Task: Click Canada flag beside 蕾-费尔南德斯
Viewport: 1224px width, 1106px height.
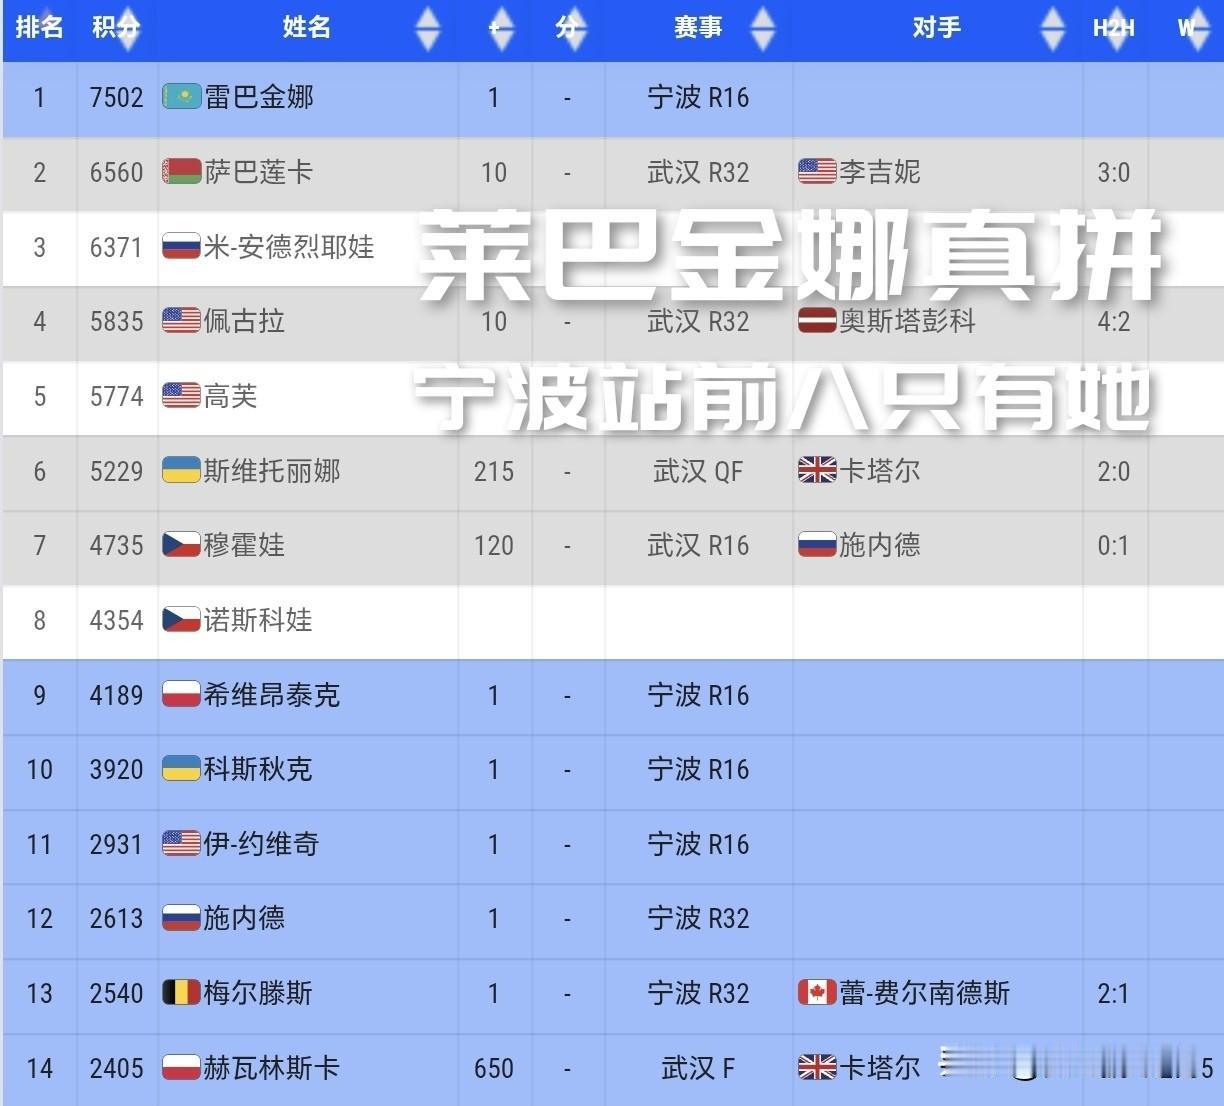Action: [x=817, y=993]
